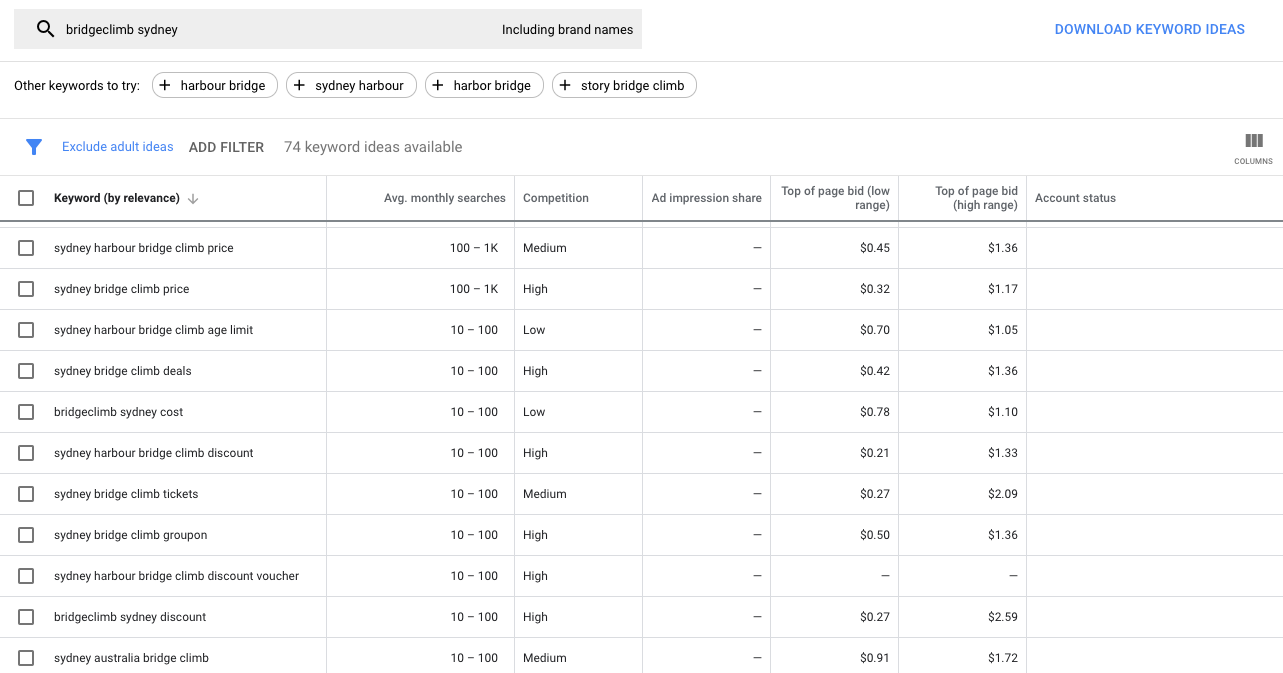Sort by Top of page bid (low range)
Screen dimensions: 1283x673
tap(835, 198)
